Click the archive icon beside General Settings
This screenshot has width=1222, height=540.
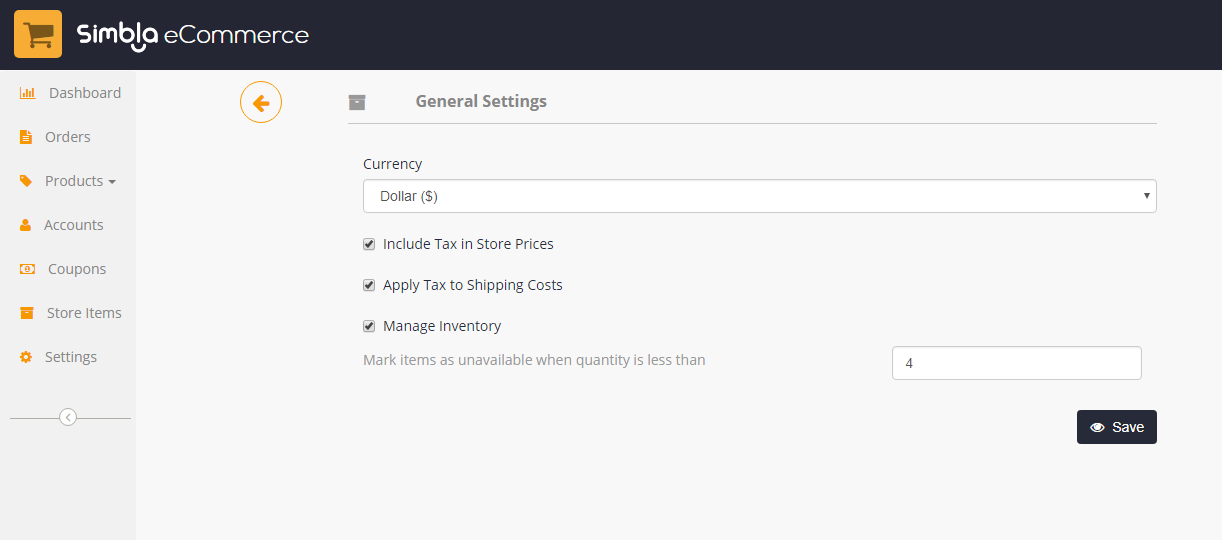click(357, 102)
